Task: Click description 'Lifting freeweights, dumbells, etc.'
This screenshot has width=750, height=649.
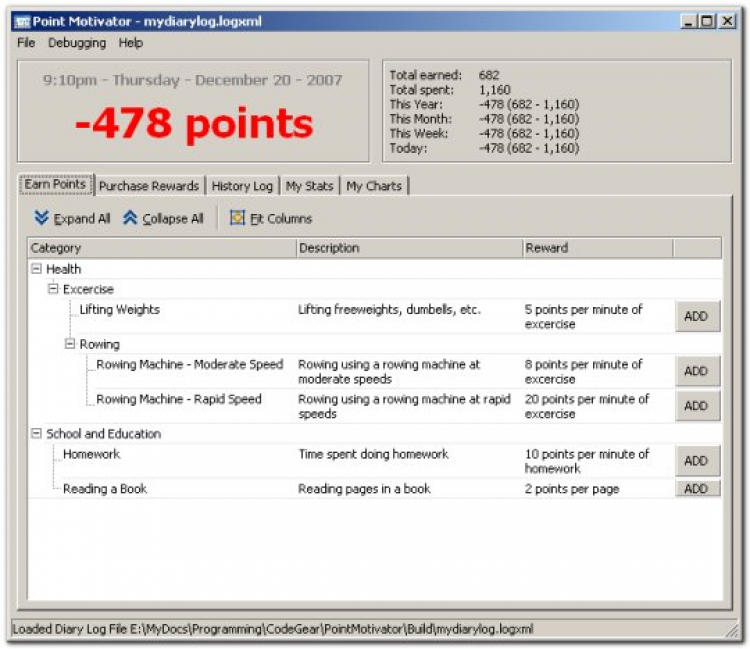Action: 389,309
